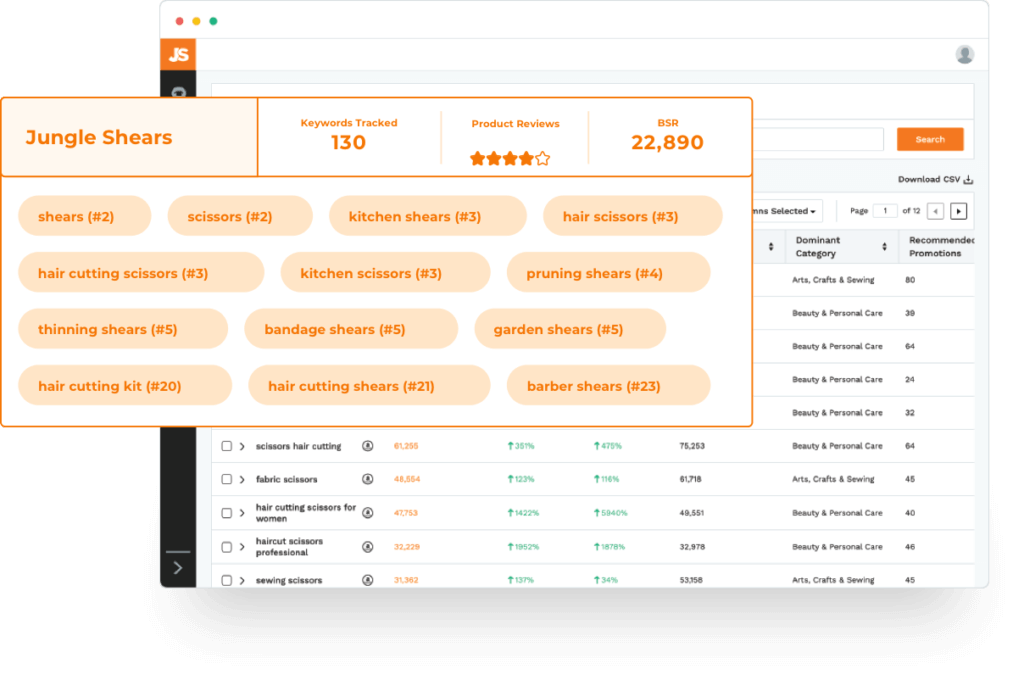Screen dimensions: 1024x680
Task: Click the Recommended Promotions column header
Action: (940, 247)
